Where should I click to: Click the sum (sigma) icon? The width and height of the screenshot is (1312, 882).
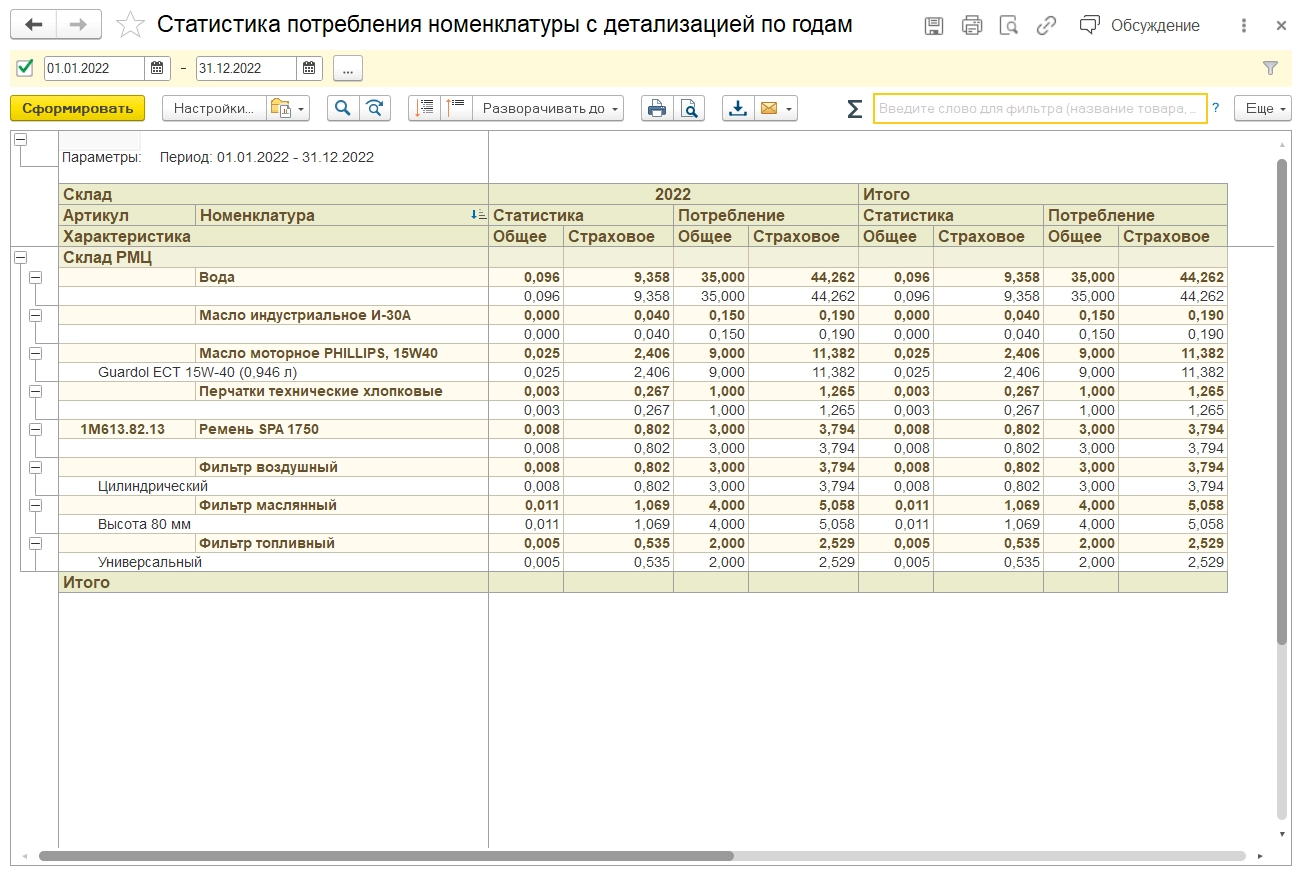point(854,108)
